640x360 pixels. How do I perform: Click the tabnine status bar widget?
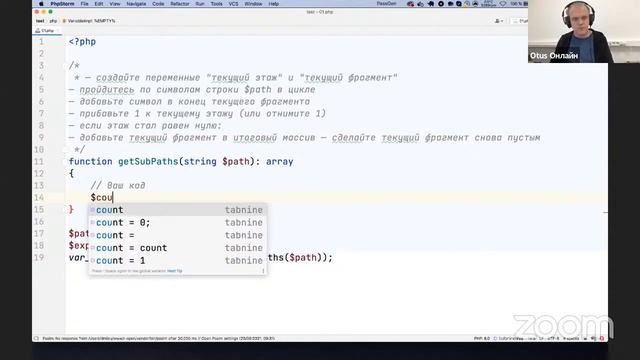click(507, 338)
